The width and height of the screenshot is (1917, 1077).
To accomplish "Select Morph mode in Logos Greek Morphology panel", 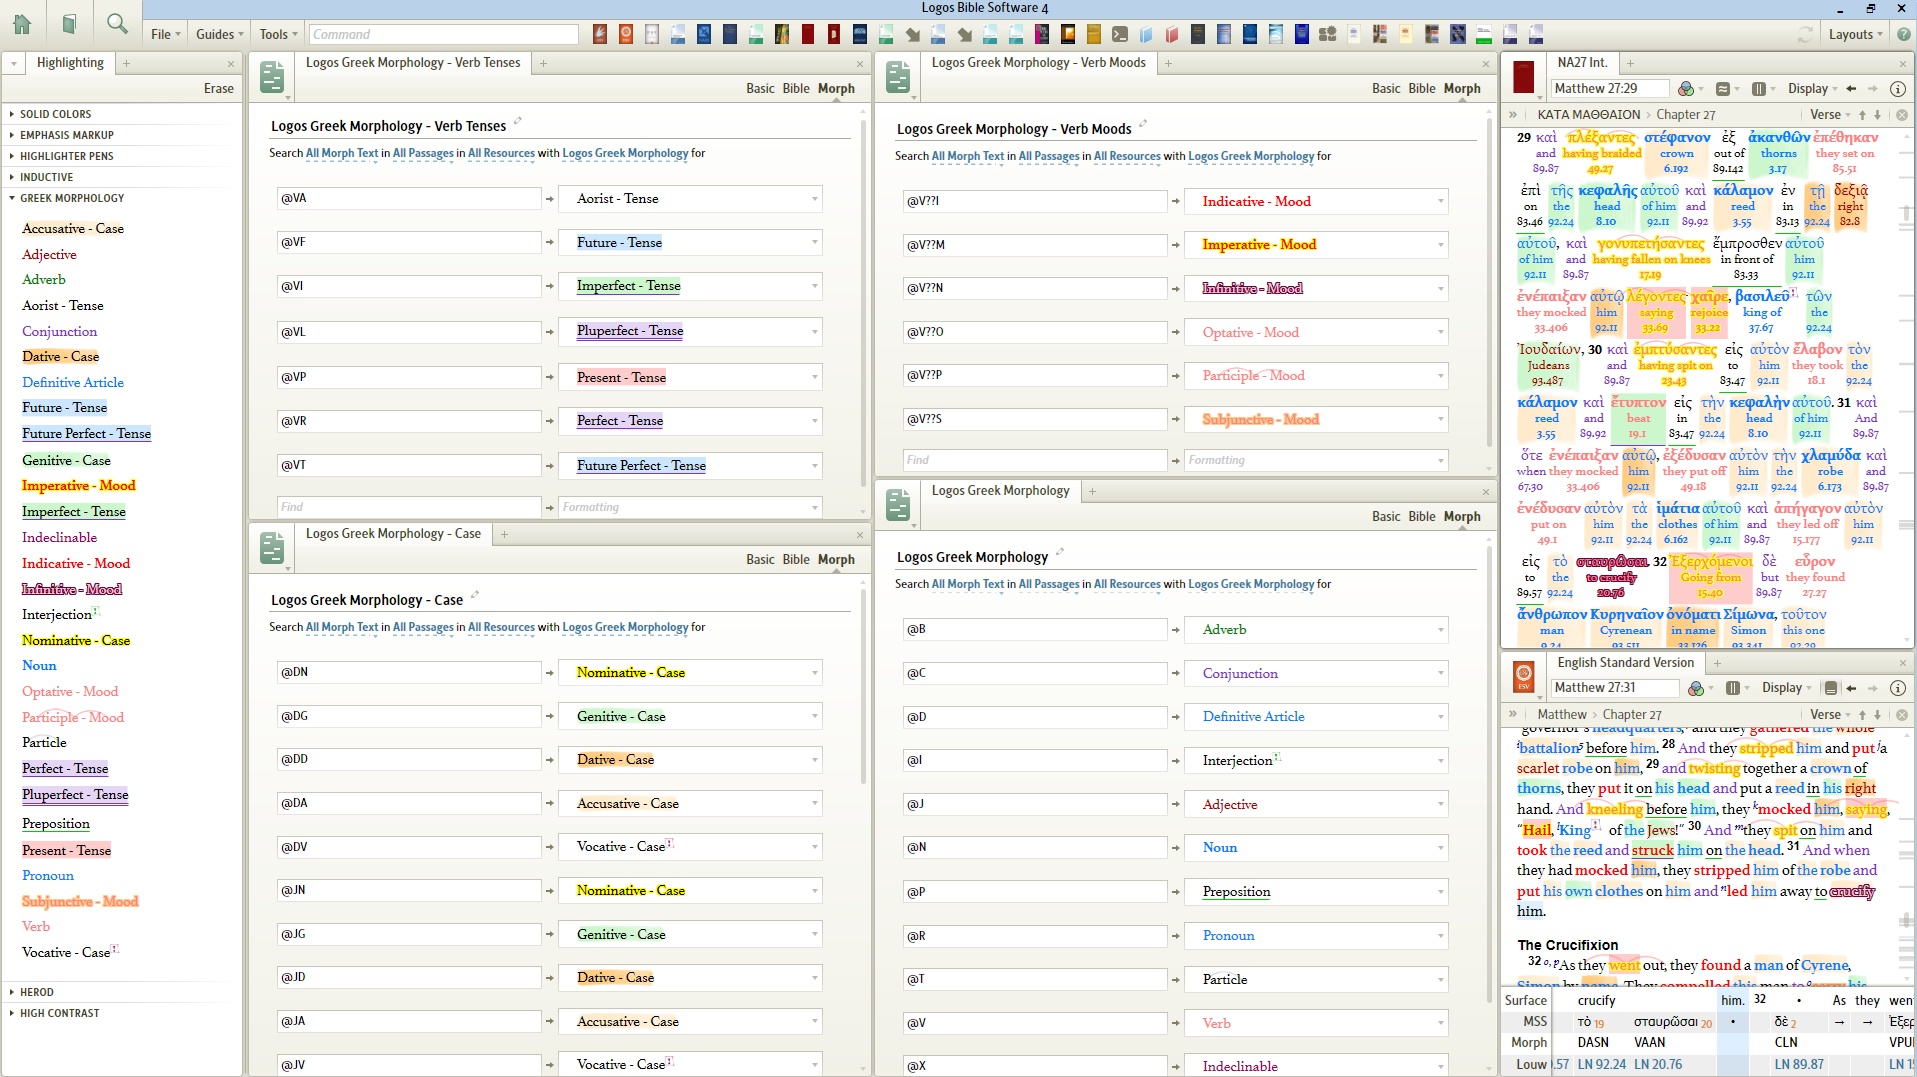I will 1462,517.
